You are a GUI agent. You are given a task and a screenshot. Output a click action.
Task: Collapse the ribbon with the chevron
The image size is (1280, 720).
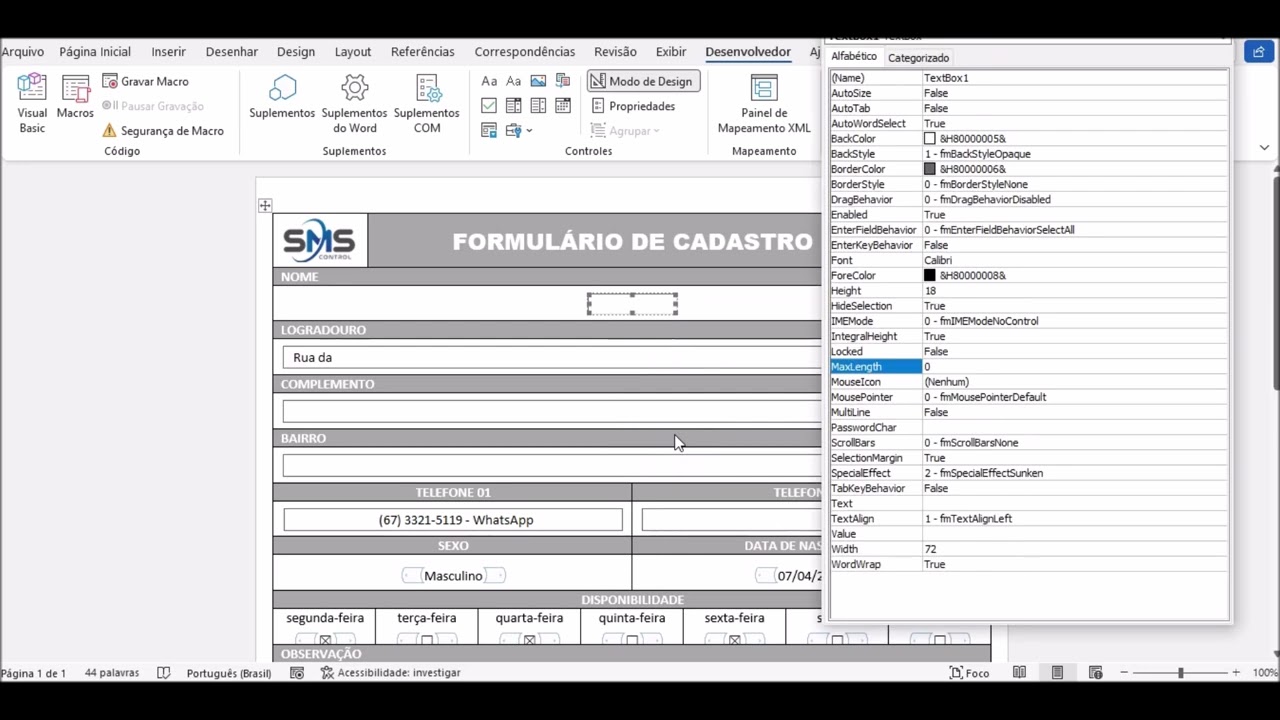point(1264,147)
